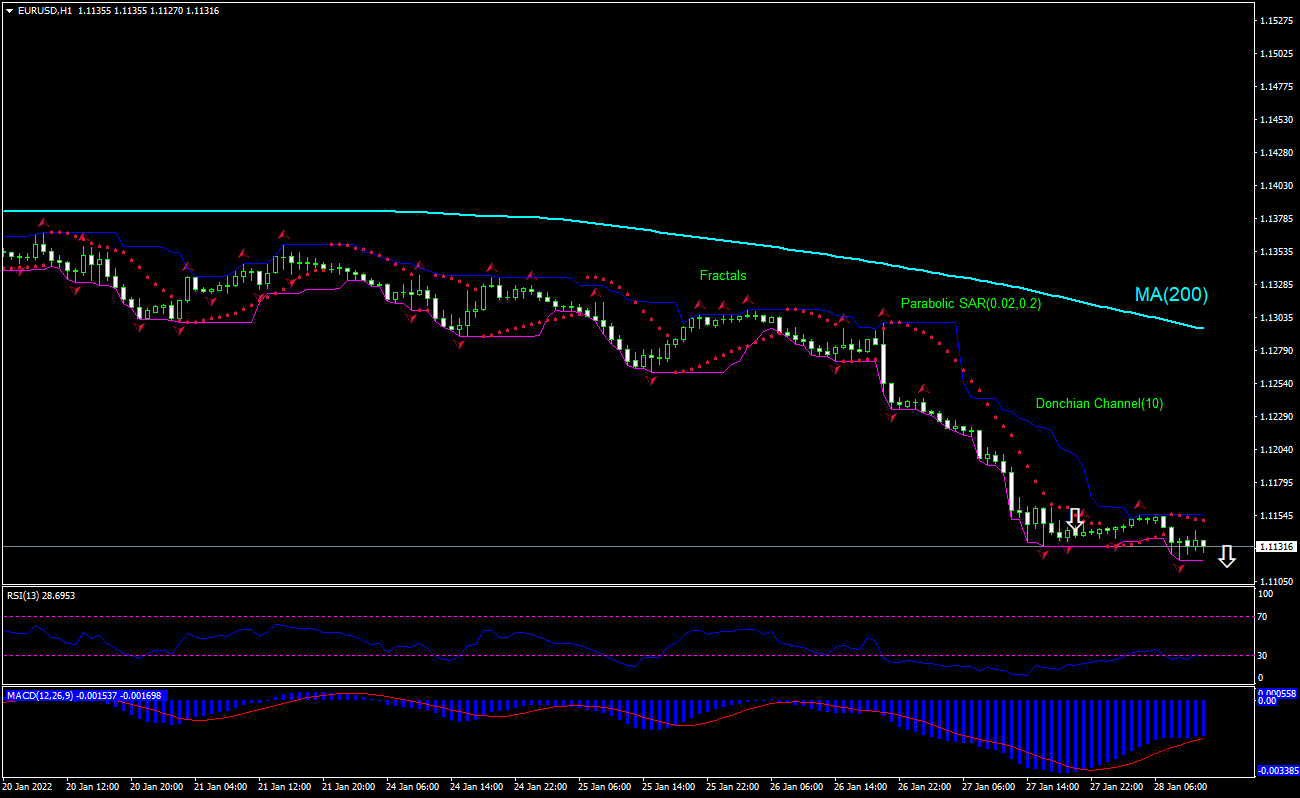Click the Donchian Channel(10) label
This screenshot has height=798, width=1300.
[x=1100, y=404]
